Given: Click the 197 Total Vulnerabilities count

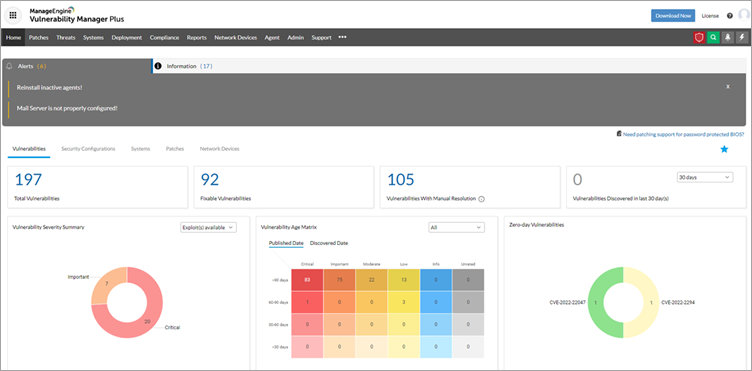Looking at the screenshot, I should (28, 179).
